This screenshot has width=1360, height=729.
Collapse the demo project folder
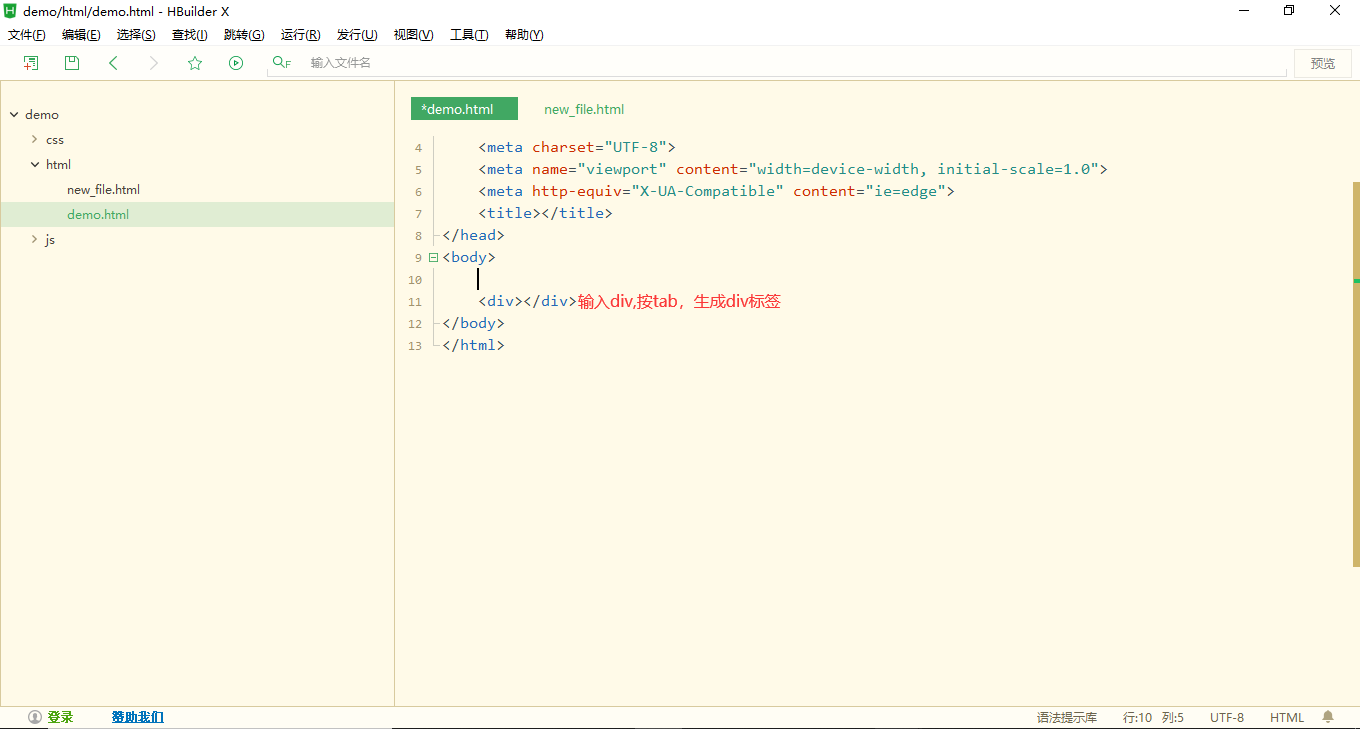click(x=14, y=115)
